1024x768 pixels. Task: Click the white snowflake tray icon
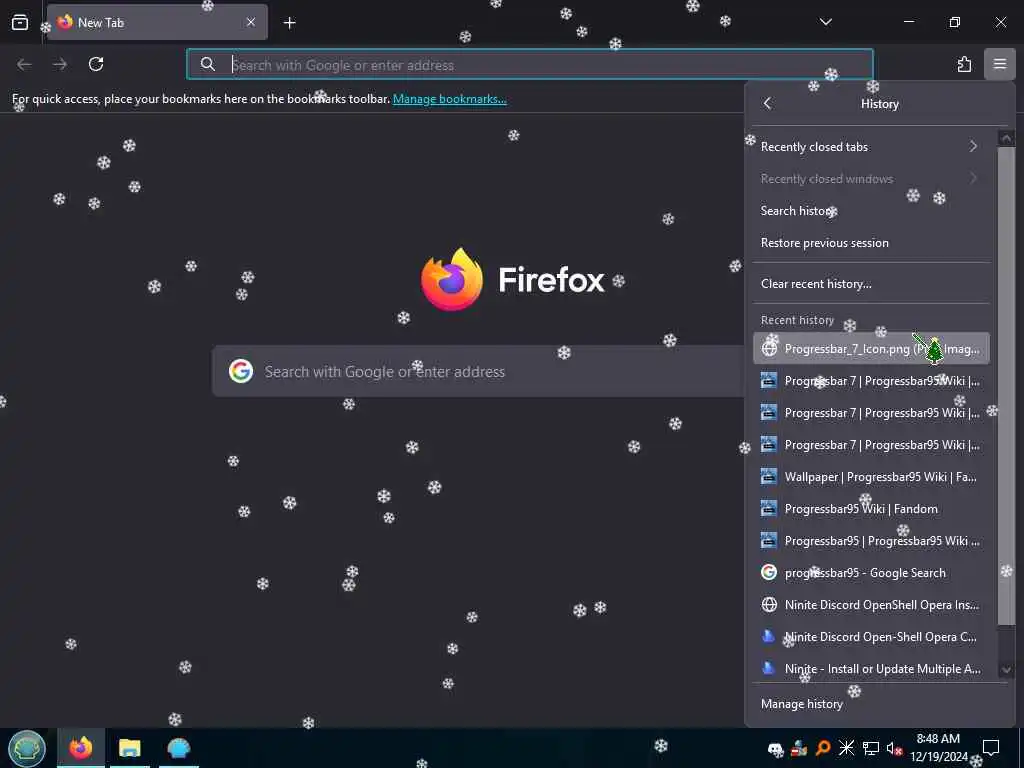(x=846, y=748)
